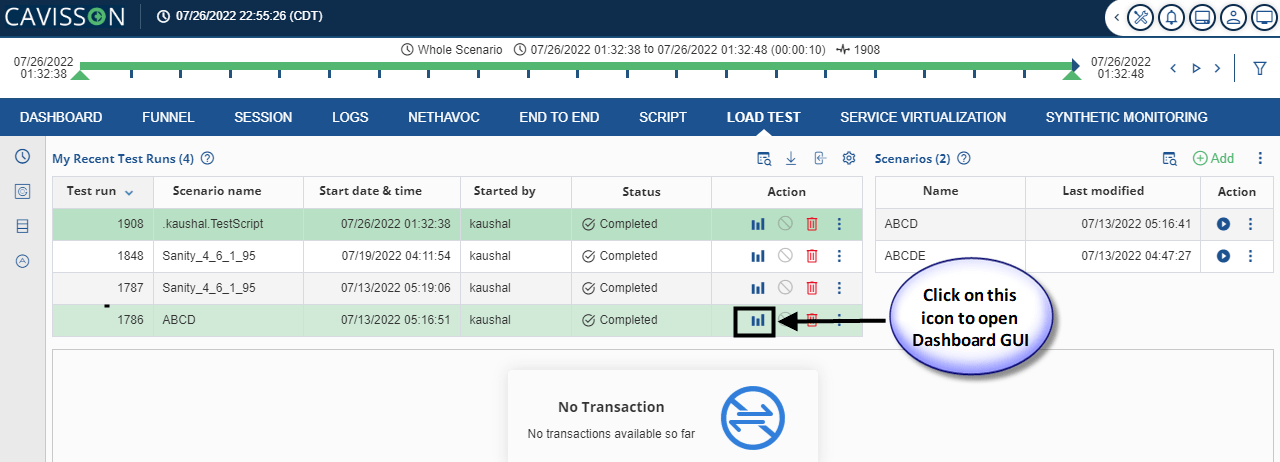Step timeline forward with right arrow
The image size is (1280, 462).
pos(1217,68)
